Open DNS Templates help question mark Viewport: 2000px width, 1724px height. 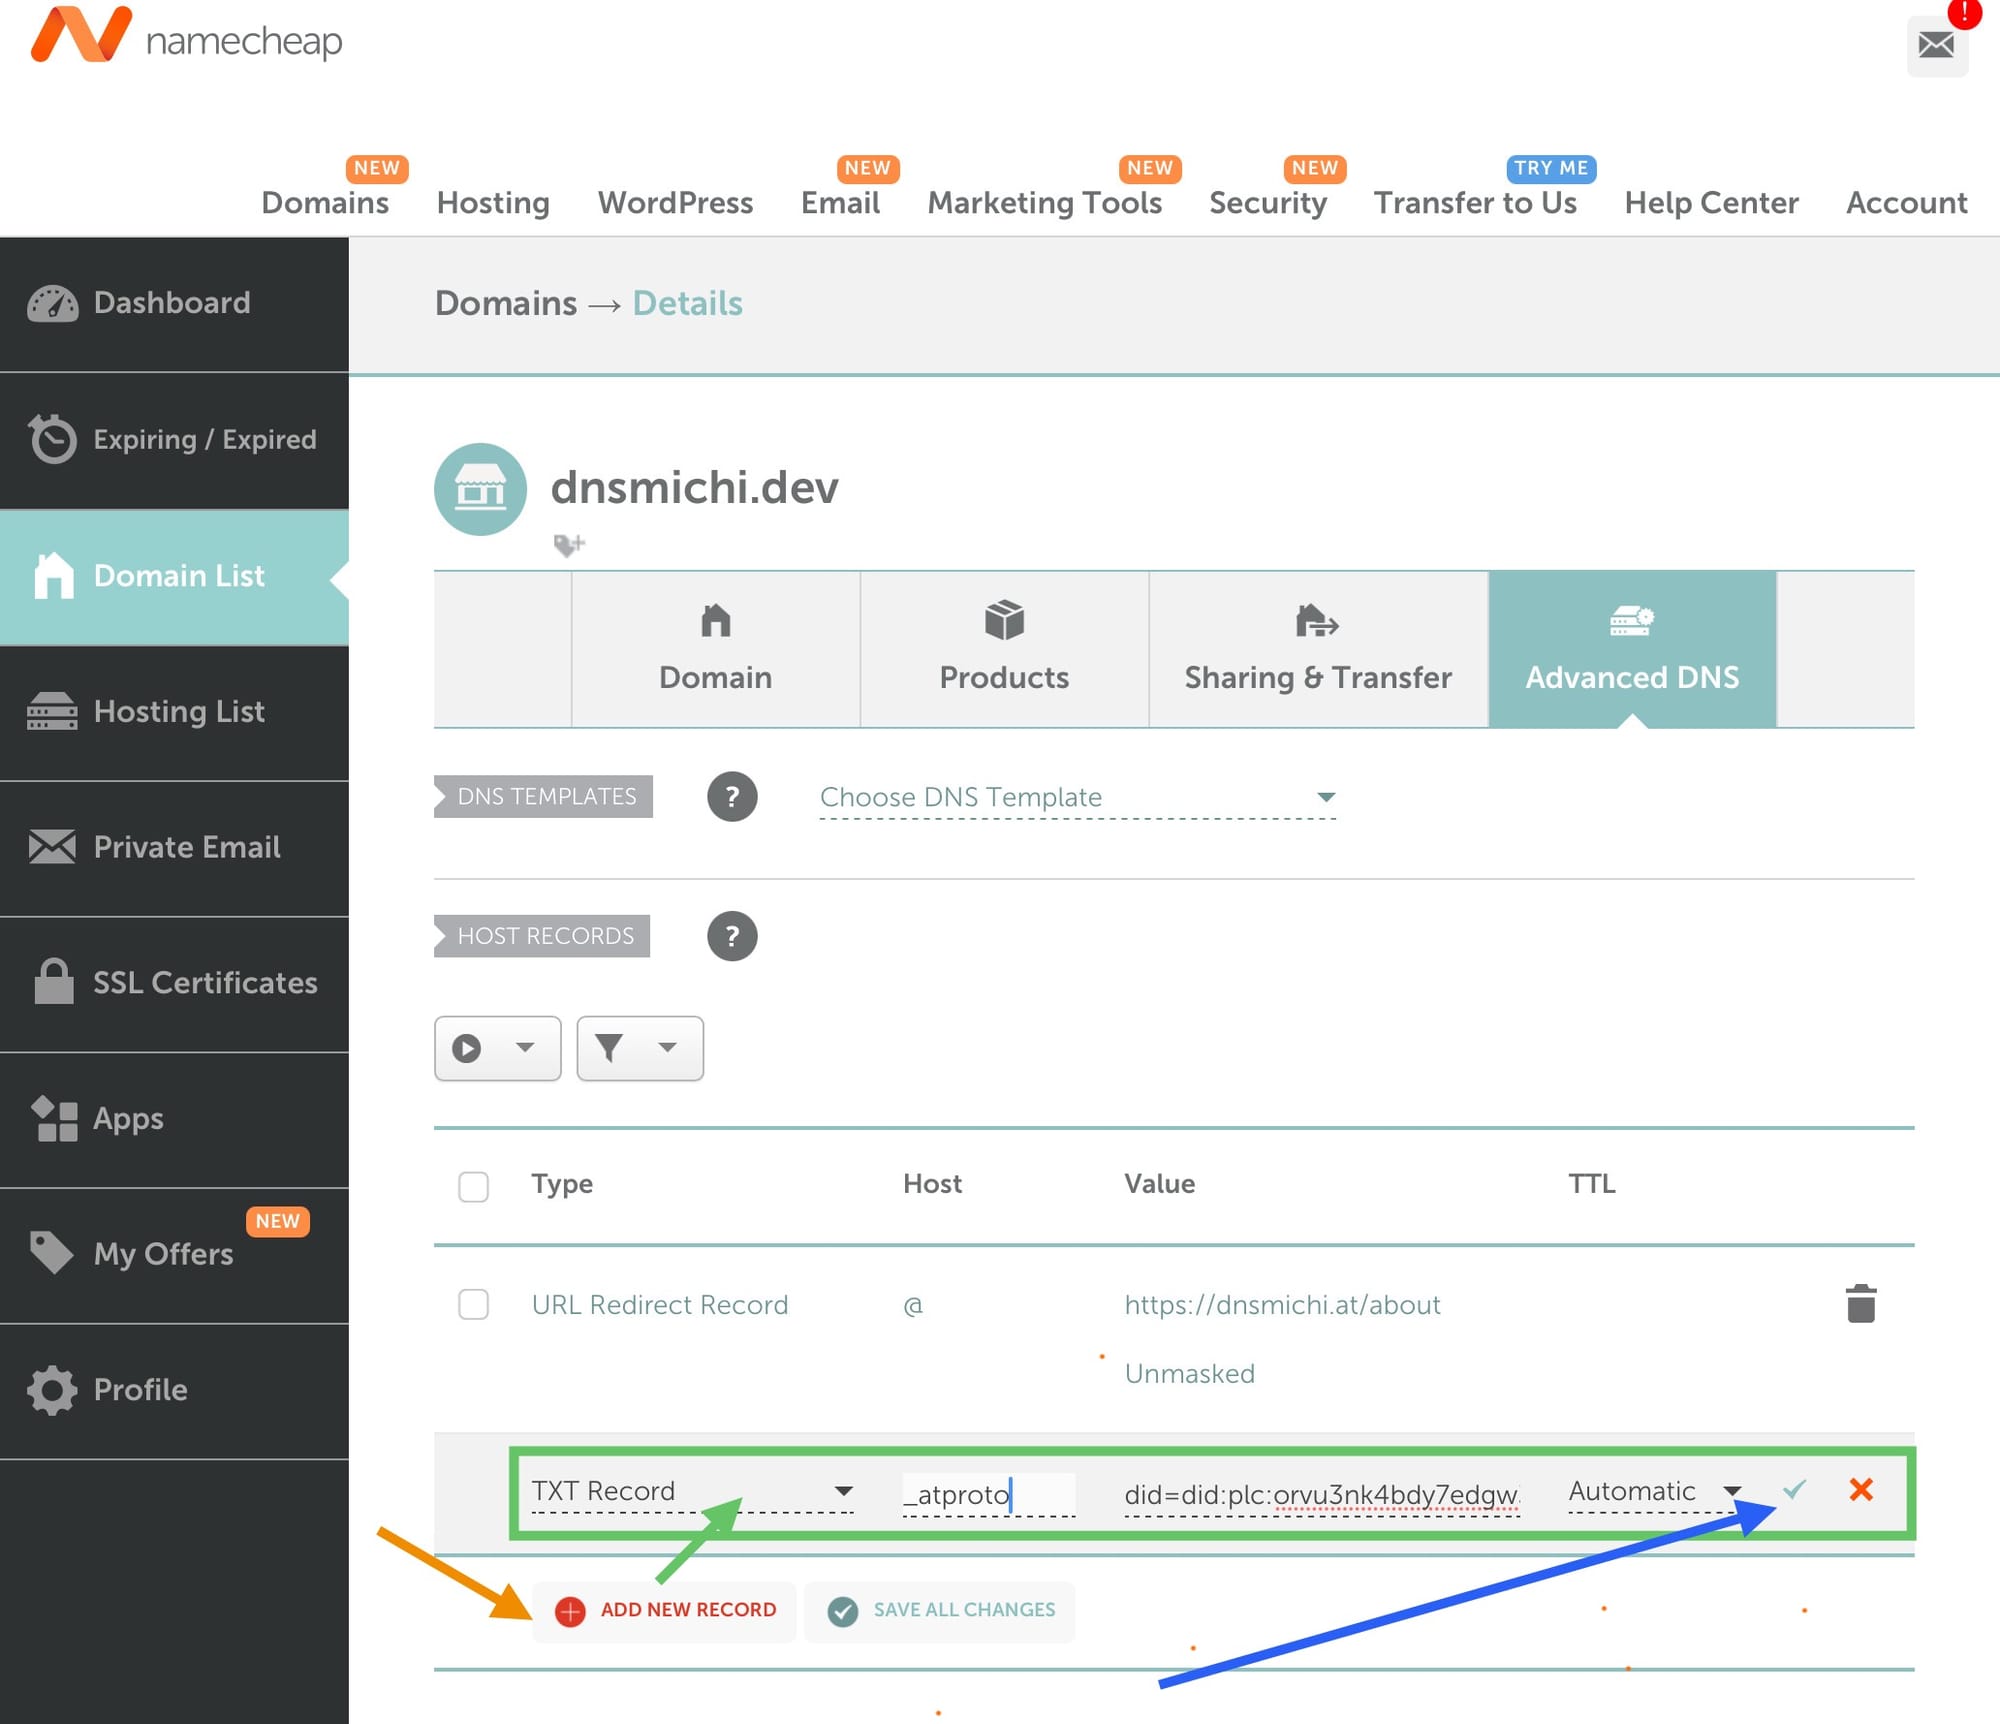pos(732,797)
